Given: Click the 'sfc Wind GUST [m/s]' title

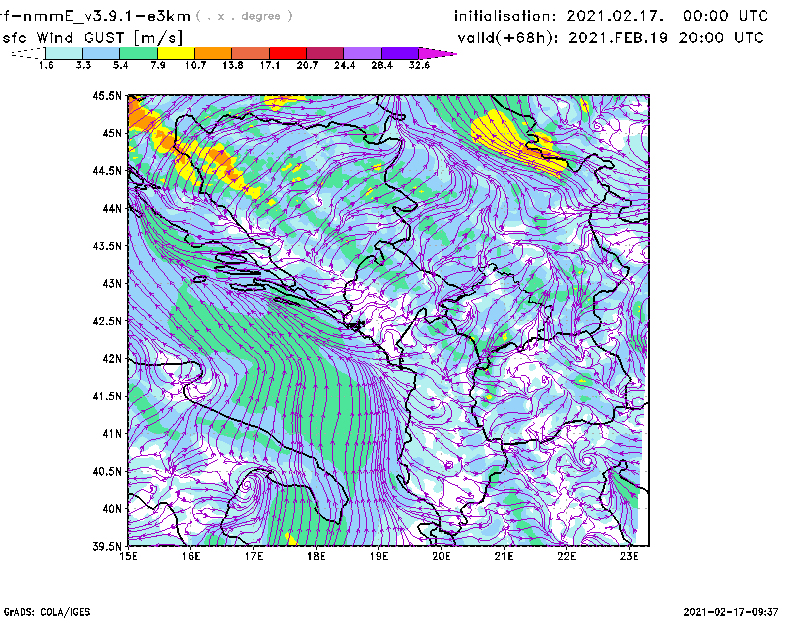Looking at the screenshot, I should click(x=93, y=38).
